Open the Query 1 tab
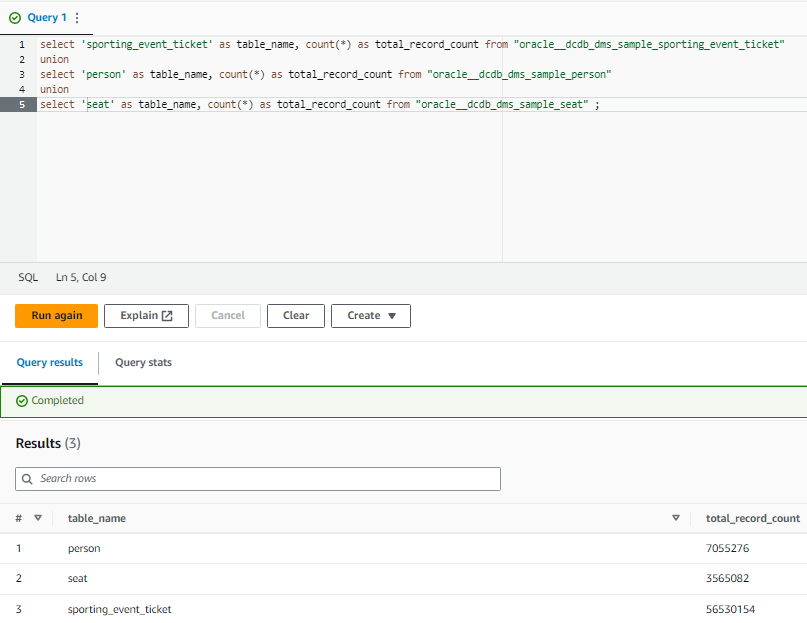 [x=46, y=18]
